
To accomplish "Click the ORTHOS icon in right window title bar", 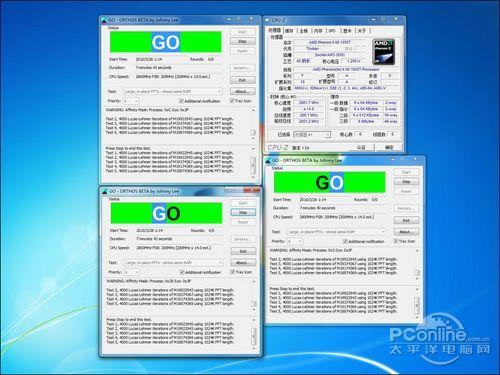I will (x=268, y=161).
